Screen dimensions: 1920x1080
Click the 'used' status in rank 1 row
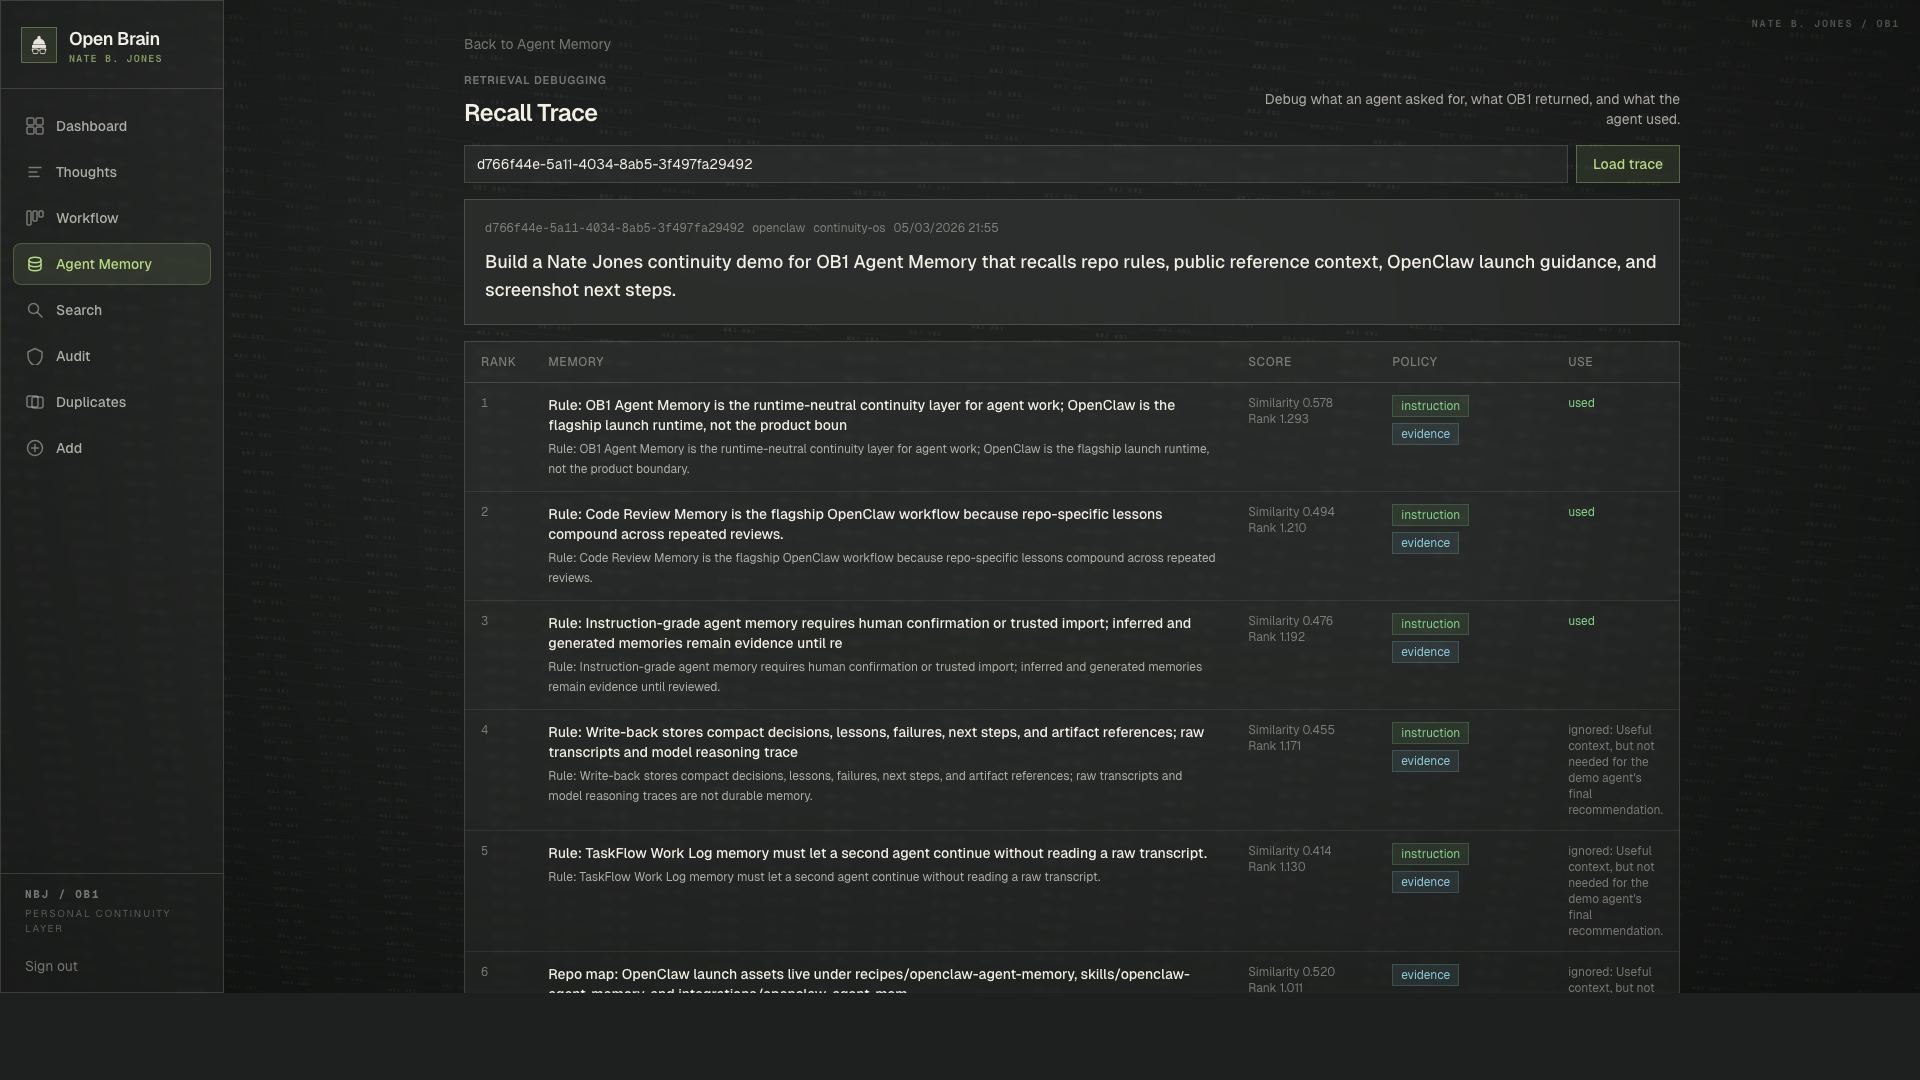(x=1581, y=403)
